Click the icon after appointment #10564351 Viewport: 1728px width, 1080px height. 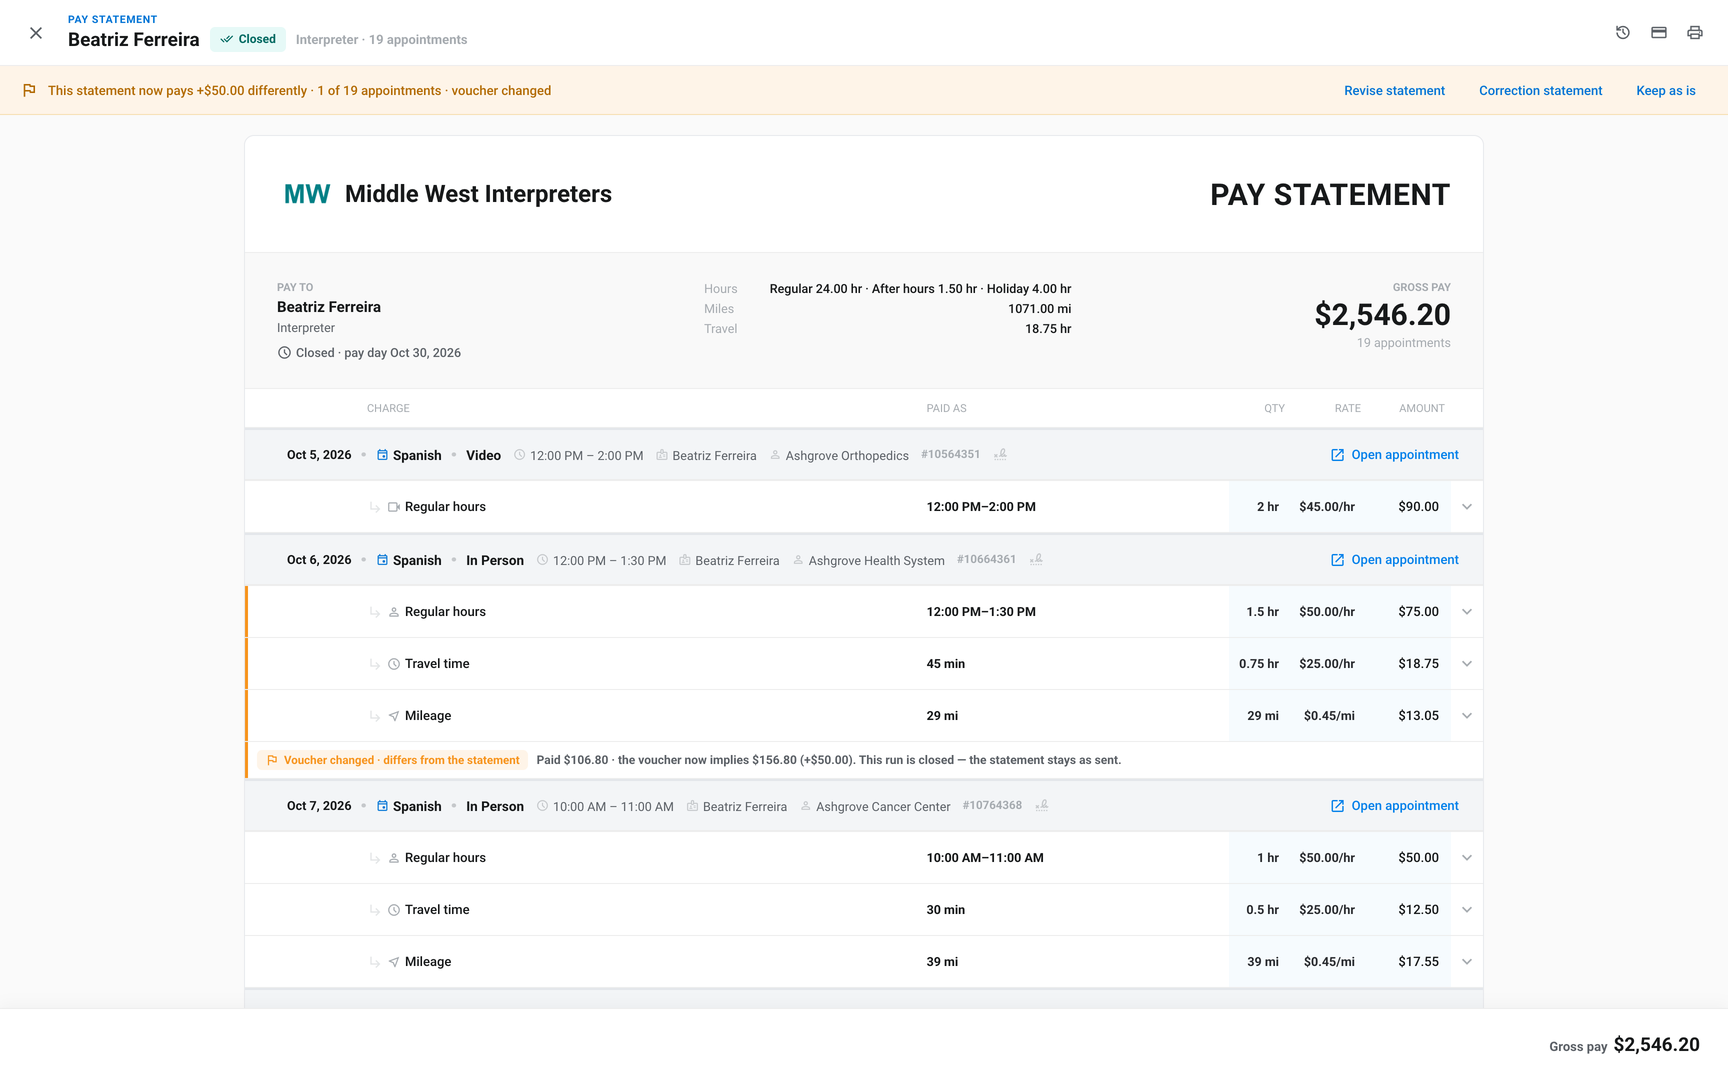[x=1000, y=454]
